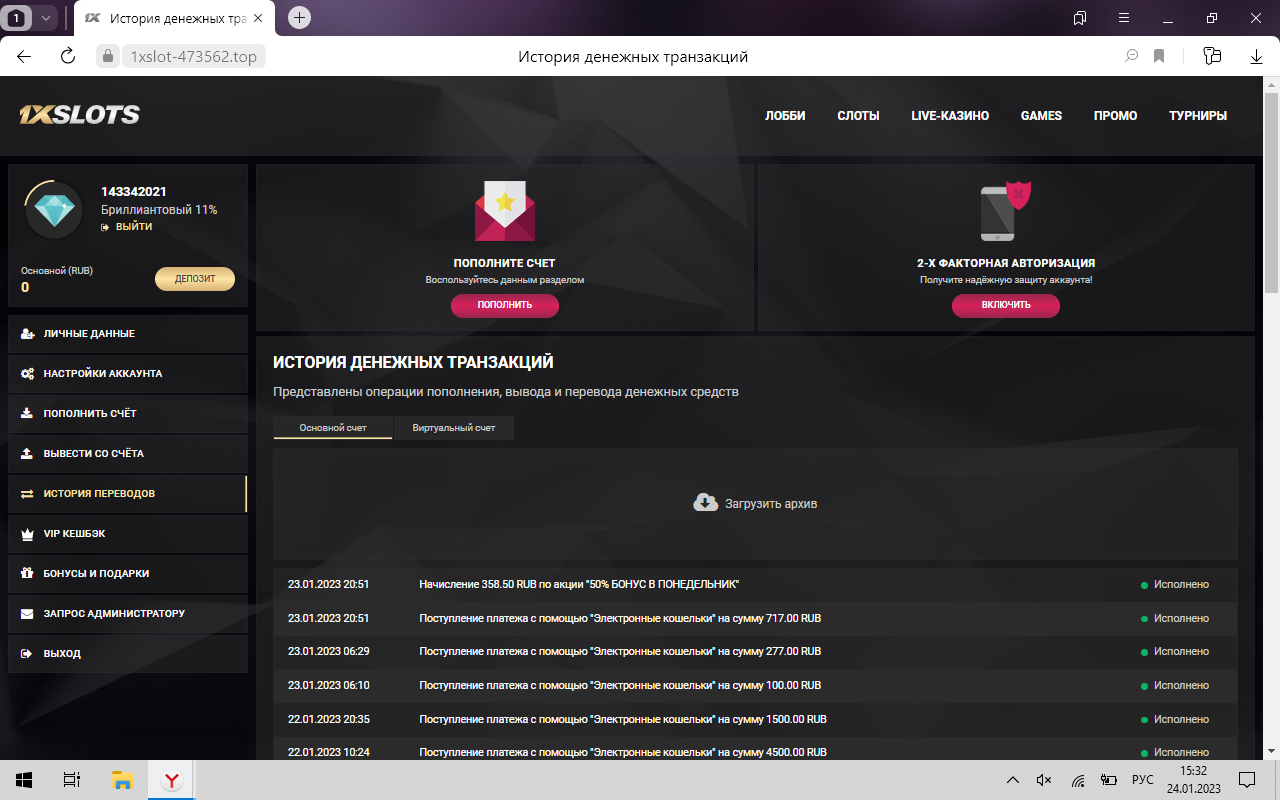Click the ПОПОЛНИТЬ button

point(505,305)
